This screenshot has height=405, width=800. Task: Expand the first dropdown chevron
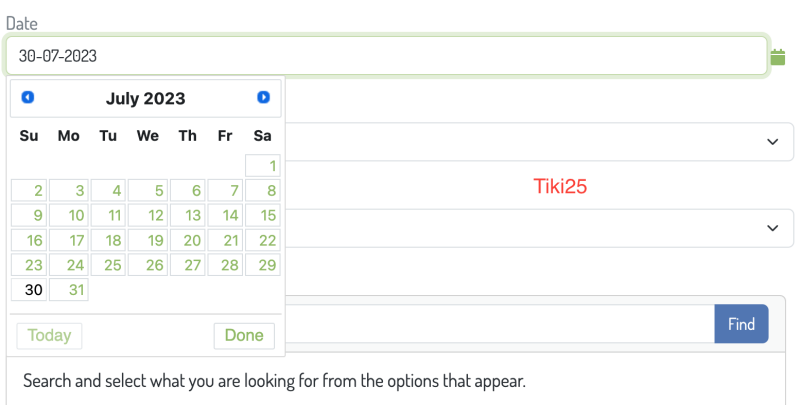[x=773, y=142]
